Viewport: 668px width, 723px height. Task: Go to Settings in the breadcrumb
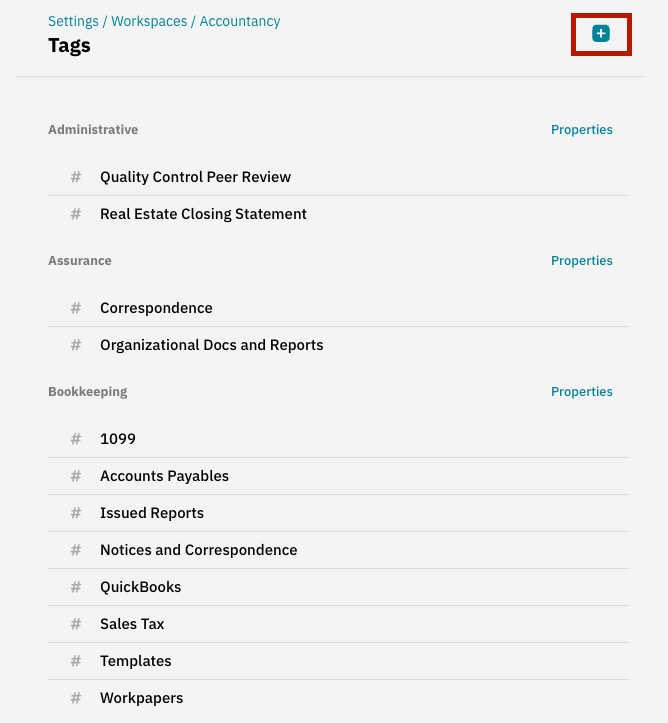(73, 21)
